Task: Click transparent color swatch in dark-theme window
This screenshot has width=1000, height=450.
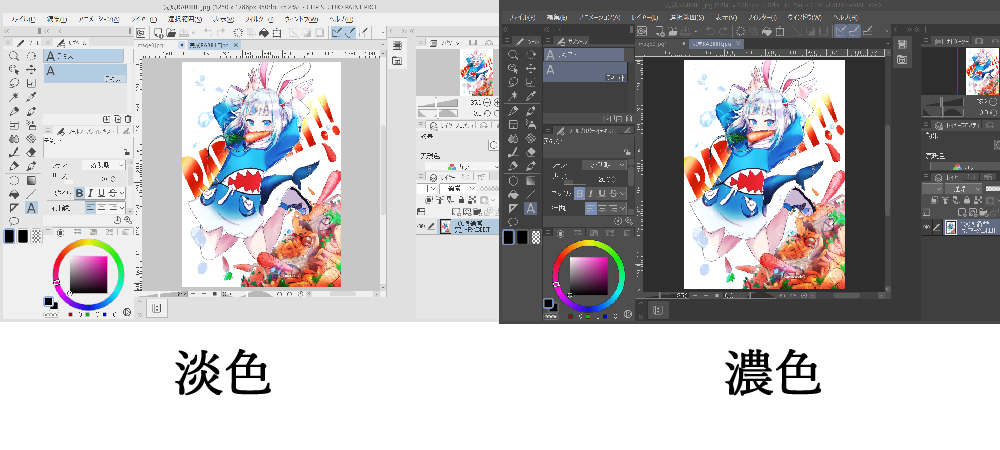Action: coord(536,237)
